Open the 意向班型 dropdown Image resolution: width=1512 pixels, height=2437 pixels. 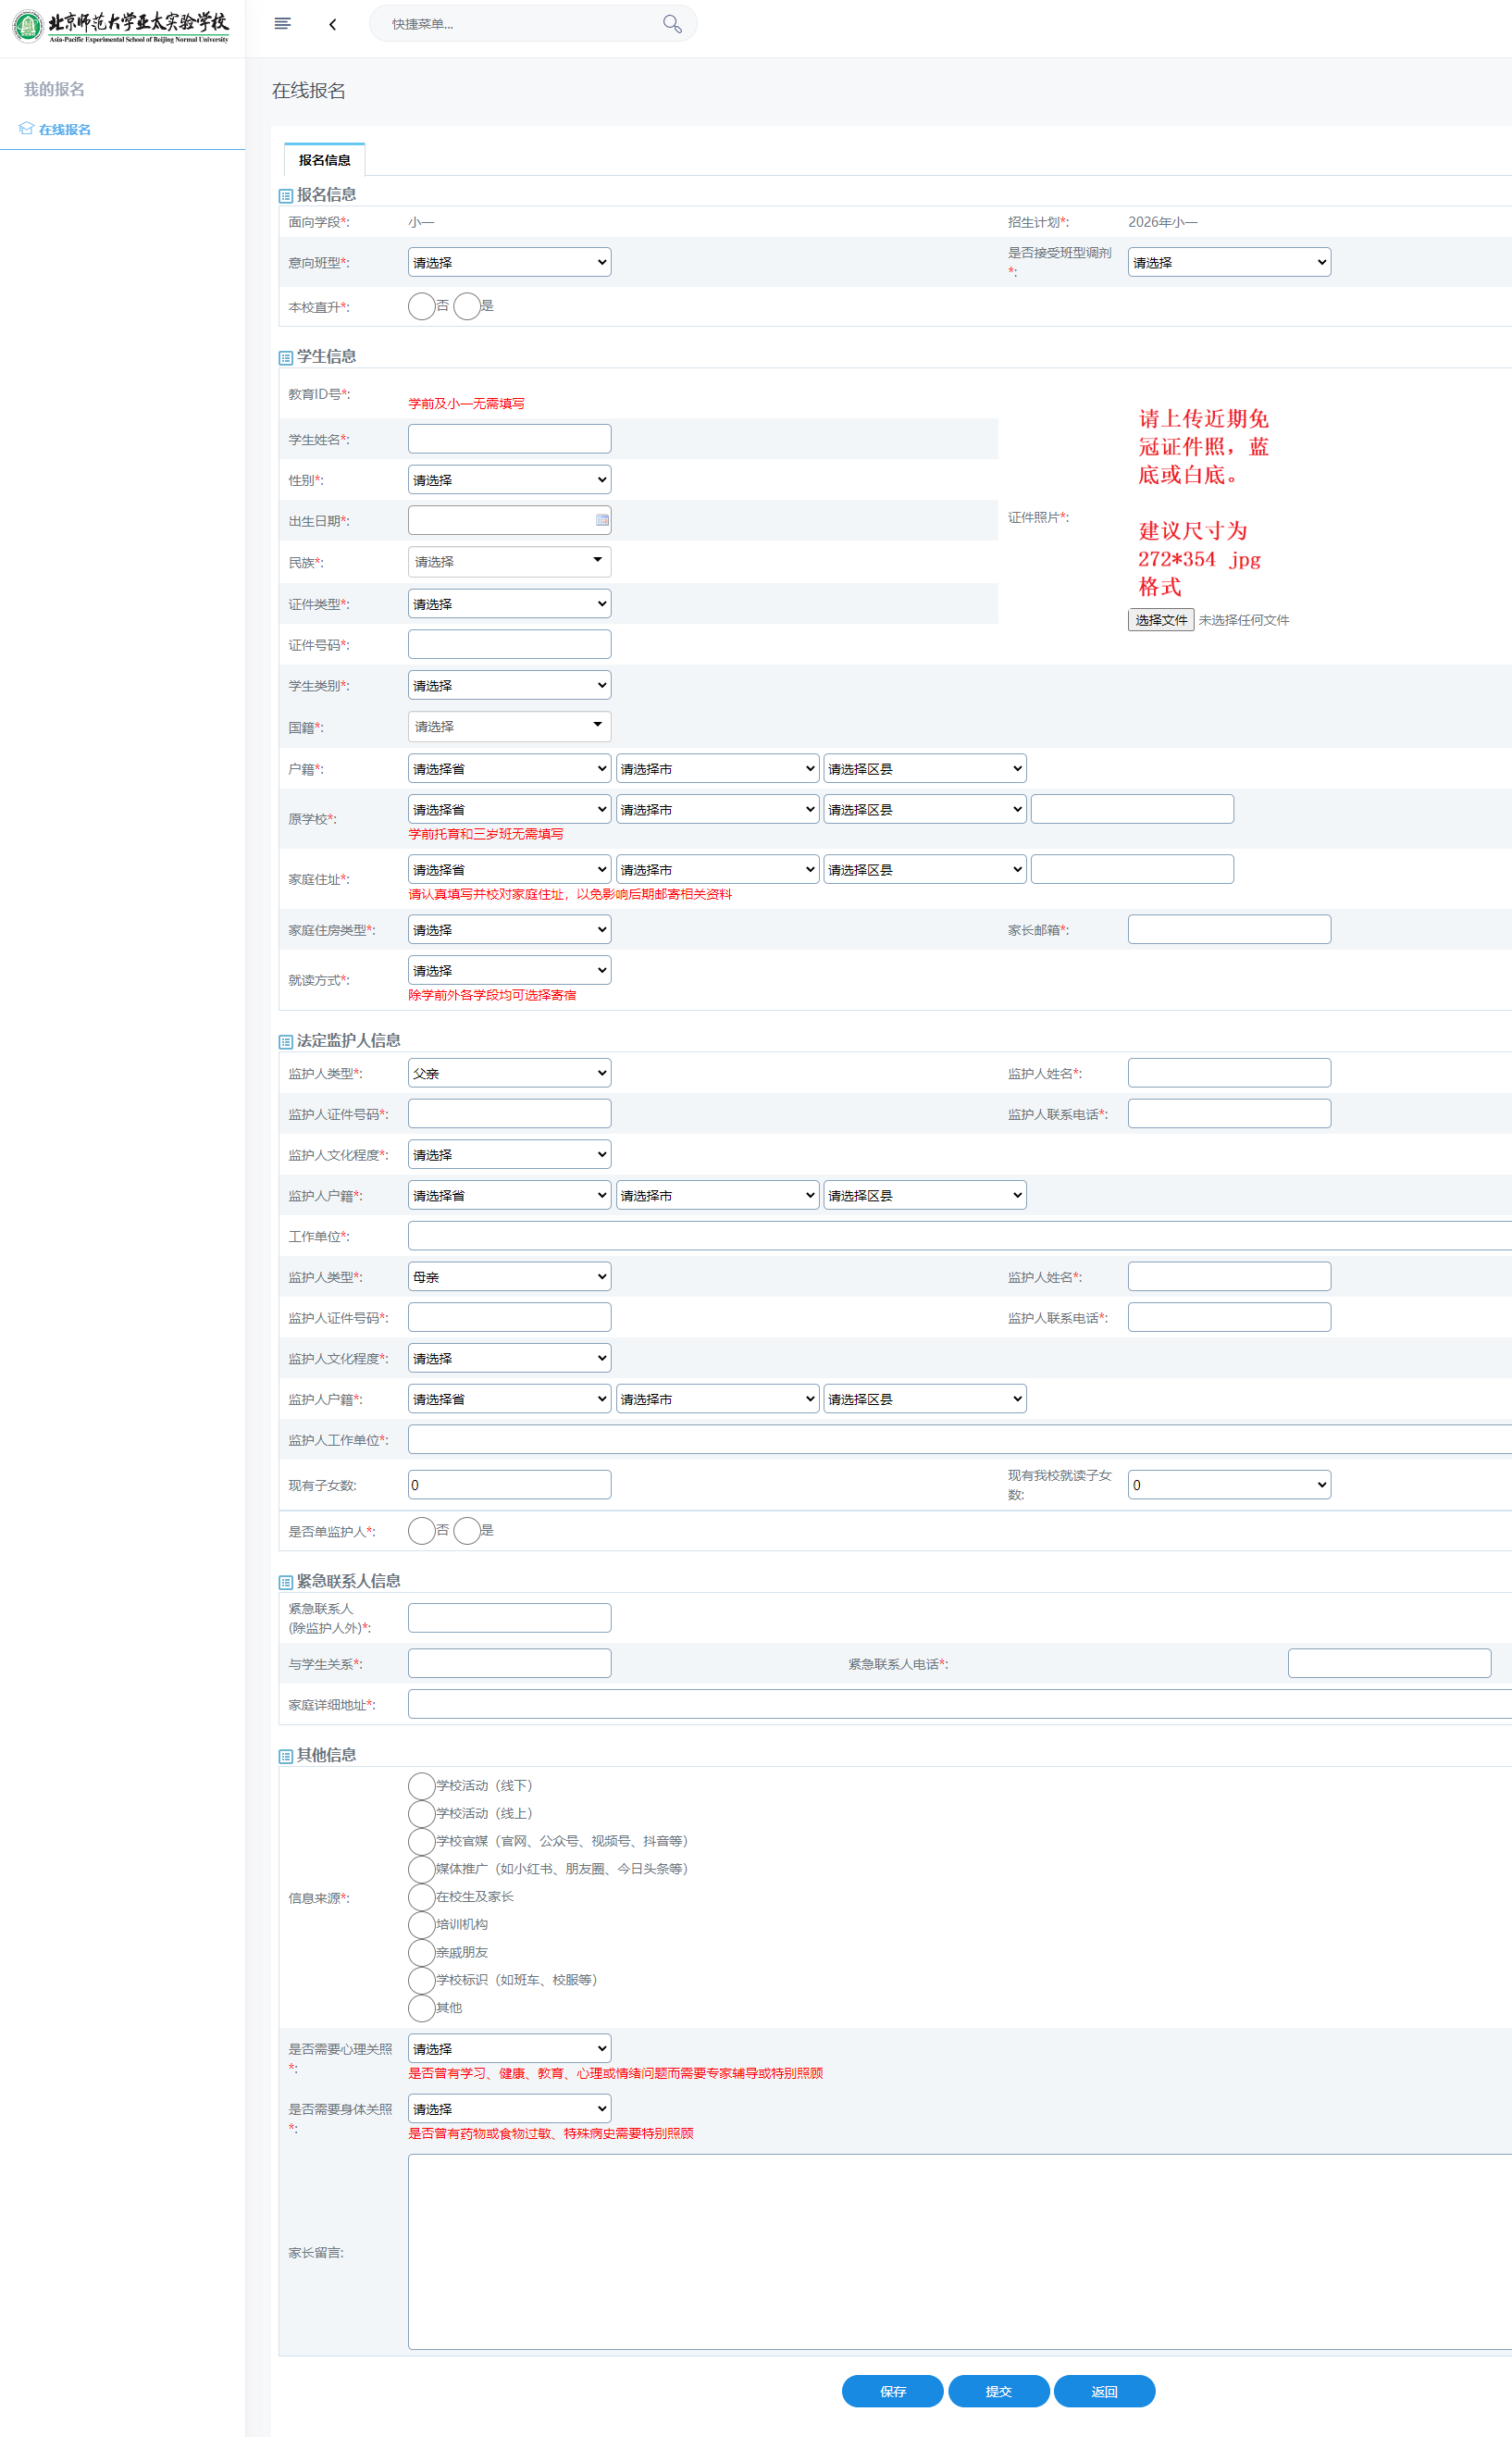[x=509, y=262]
